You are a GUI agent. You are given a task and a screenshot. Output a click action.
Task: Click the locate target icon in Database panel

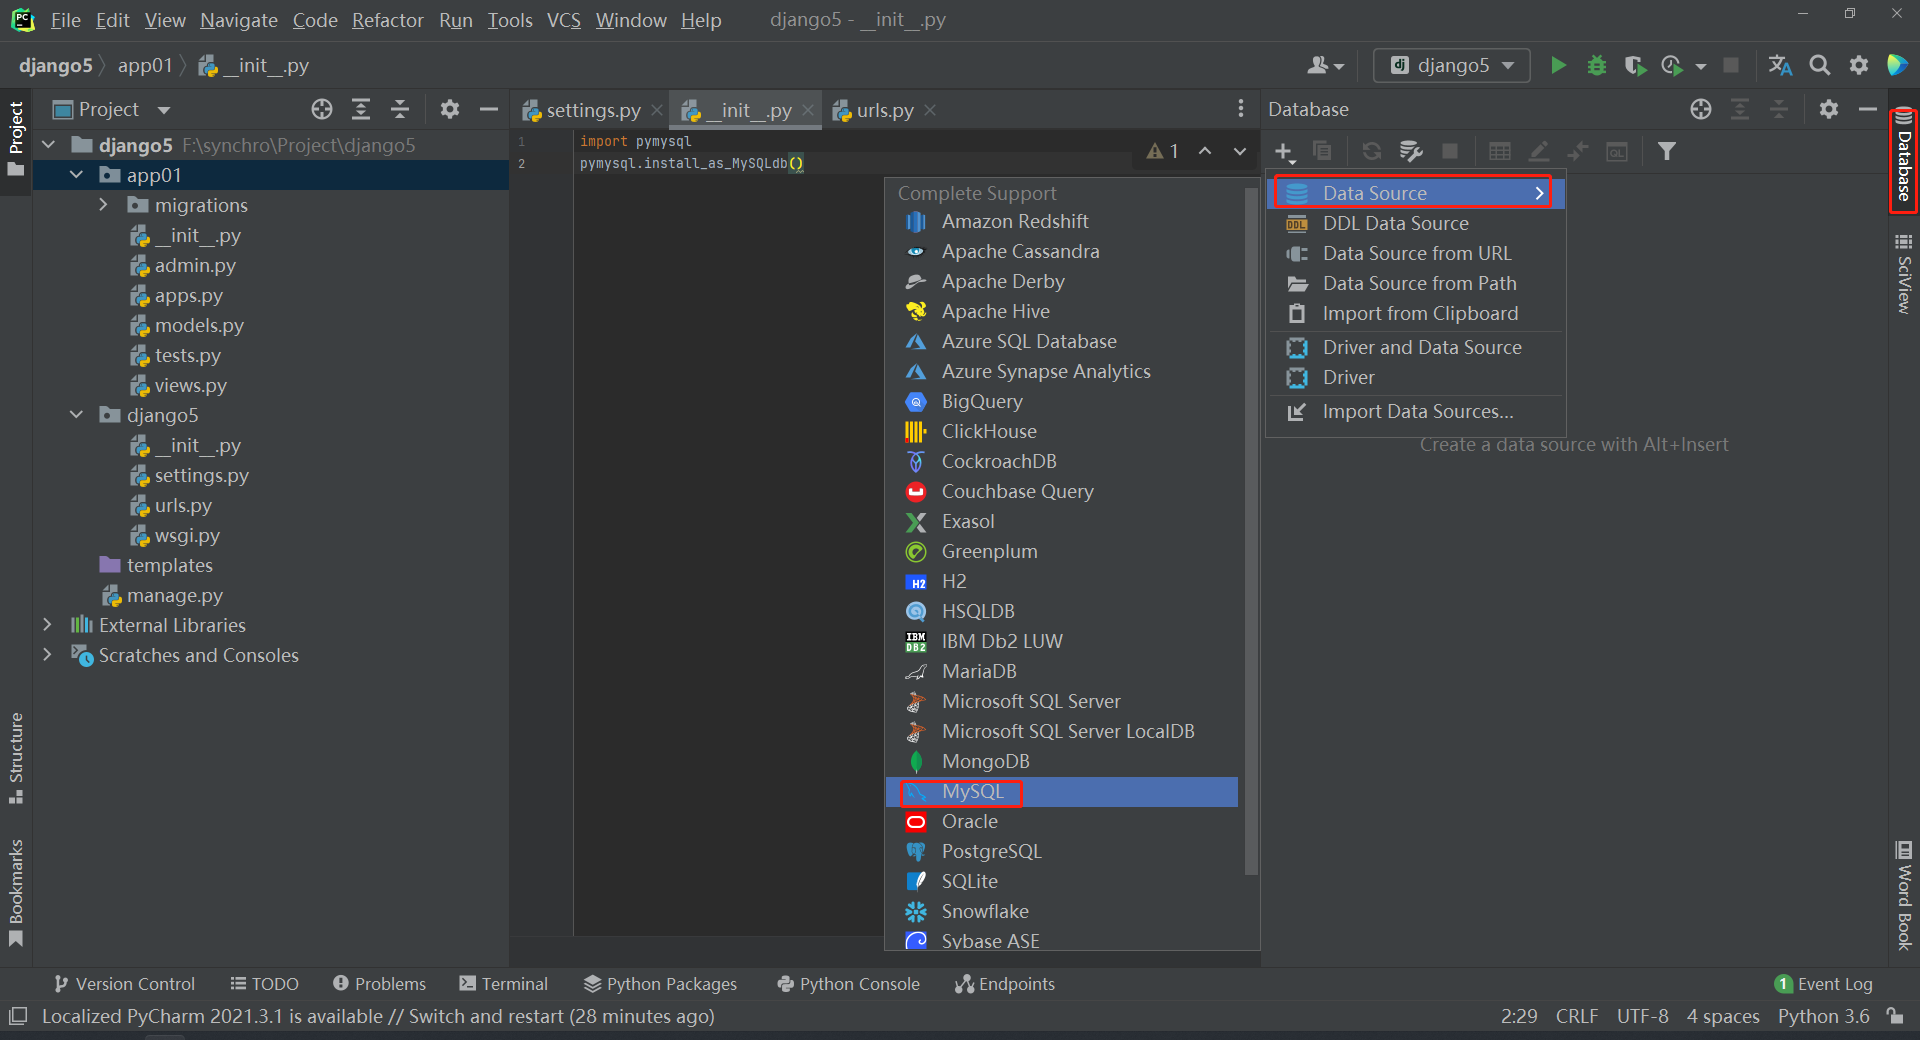coord(1701,109)
